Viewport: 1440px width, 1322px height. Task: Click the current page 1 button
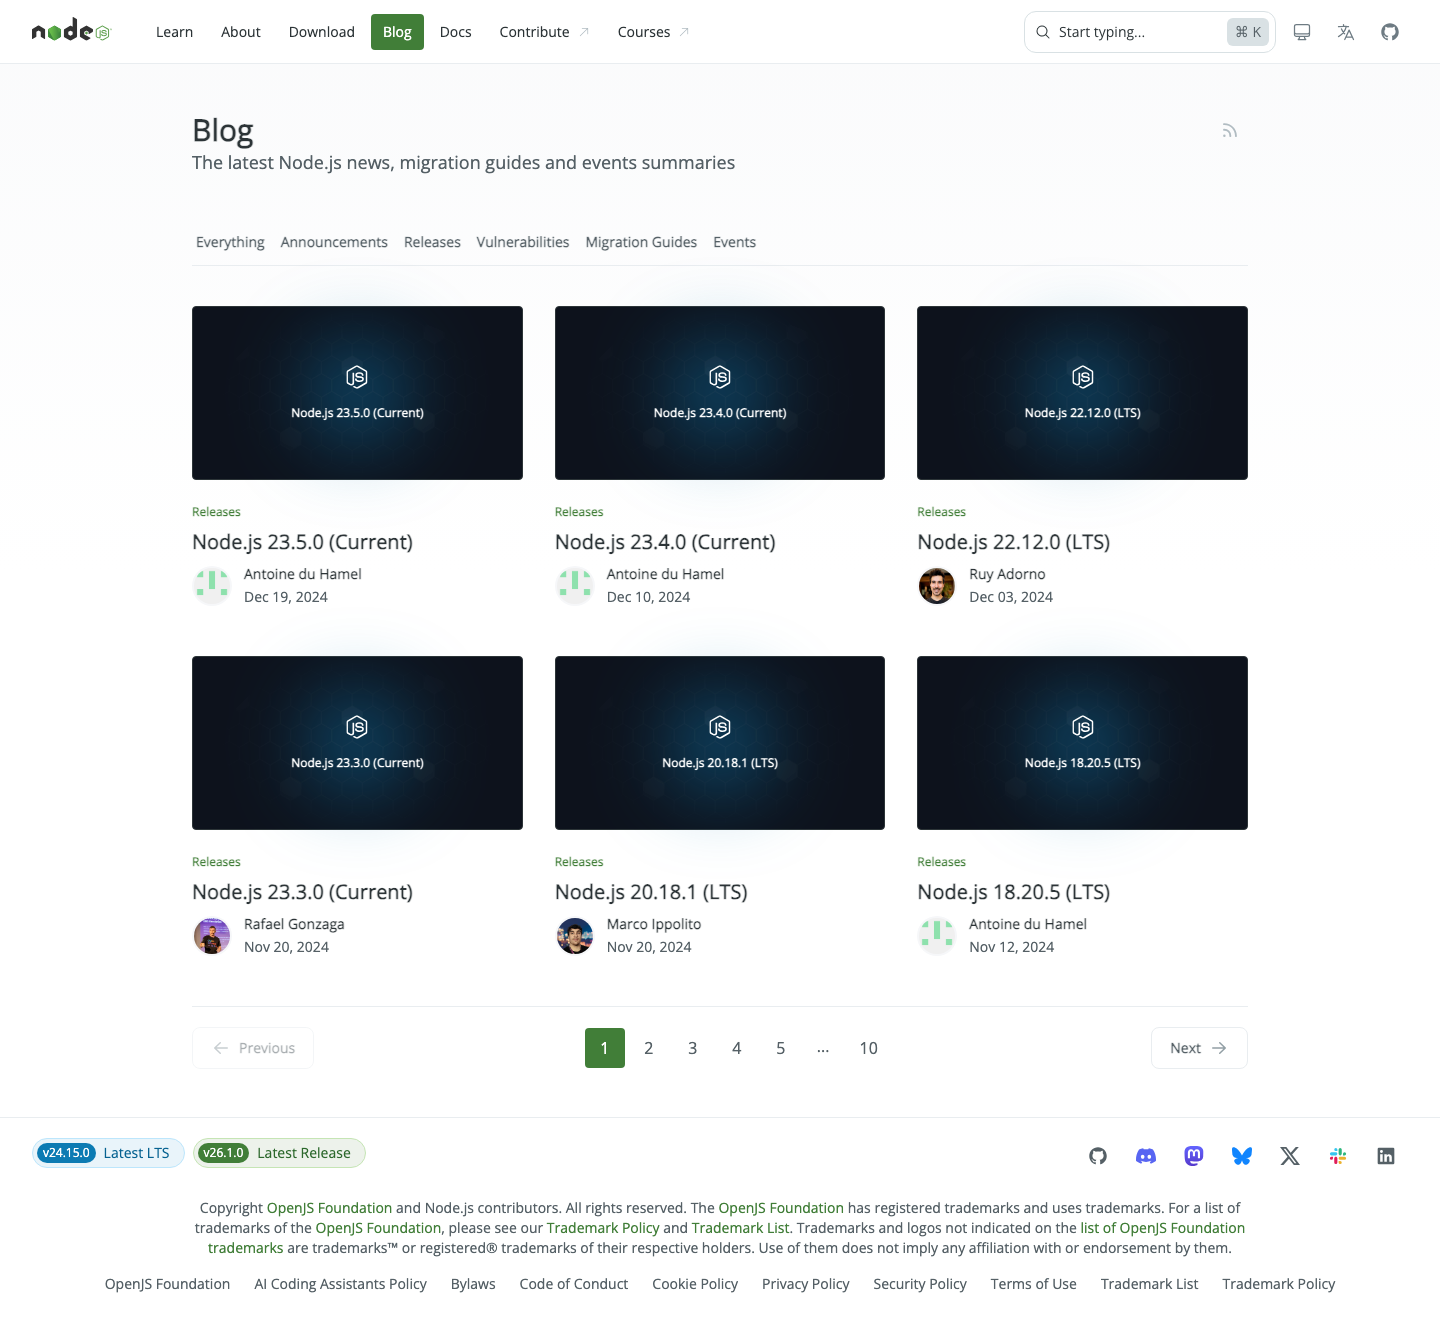605,1048
